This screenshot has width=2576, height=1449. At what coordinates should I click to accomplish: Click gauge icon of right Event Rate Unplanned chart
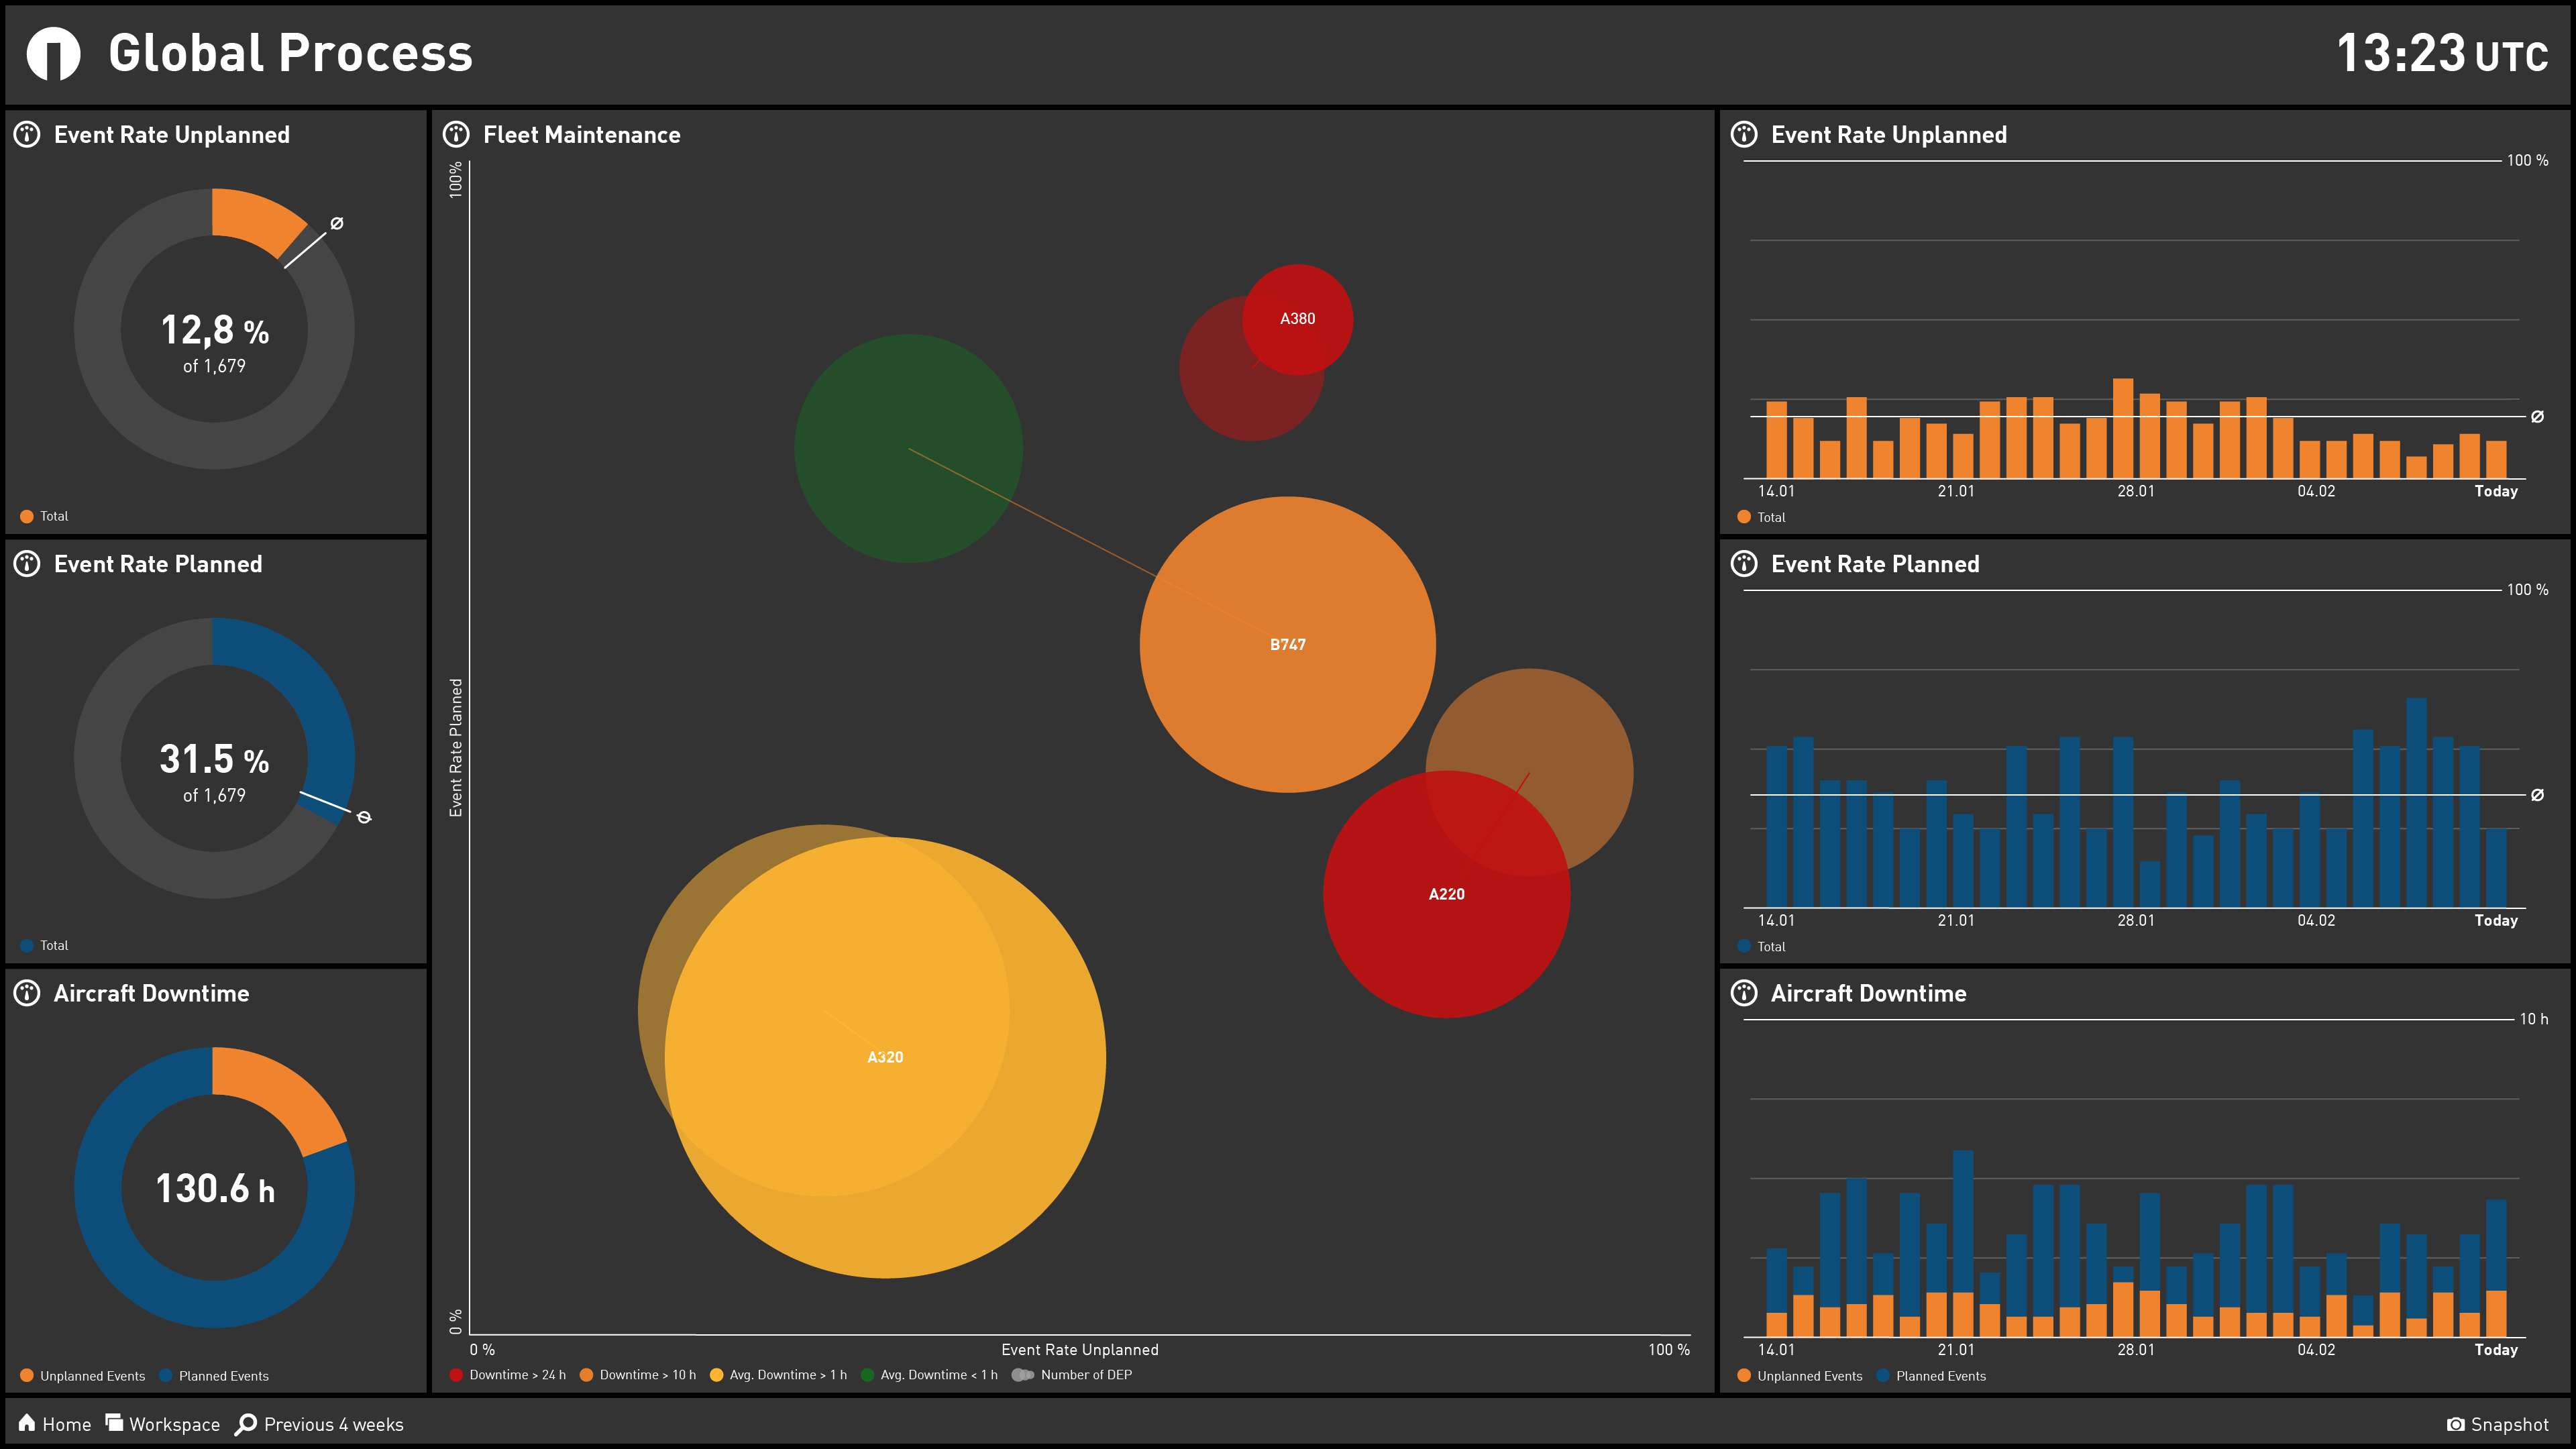tap(1744, 134)
